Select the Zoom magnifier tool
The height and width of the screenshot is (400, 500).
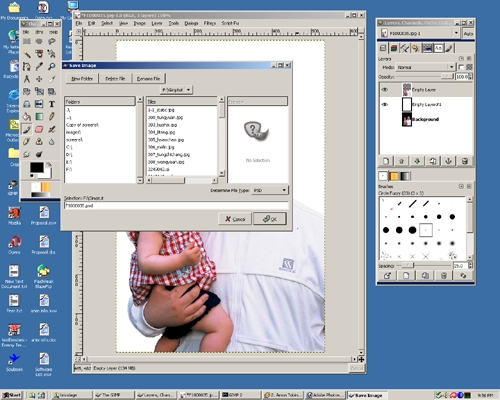click(x=51, y=66)
